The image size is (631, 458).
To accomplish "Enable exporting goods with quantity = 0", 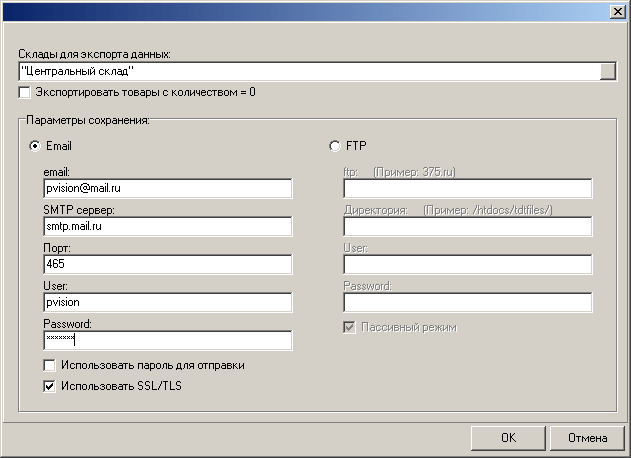I will (x=25, y=93).
